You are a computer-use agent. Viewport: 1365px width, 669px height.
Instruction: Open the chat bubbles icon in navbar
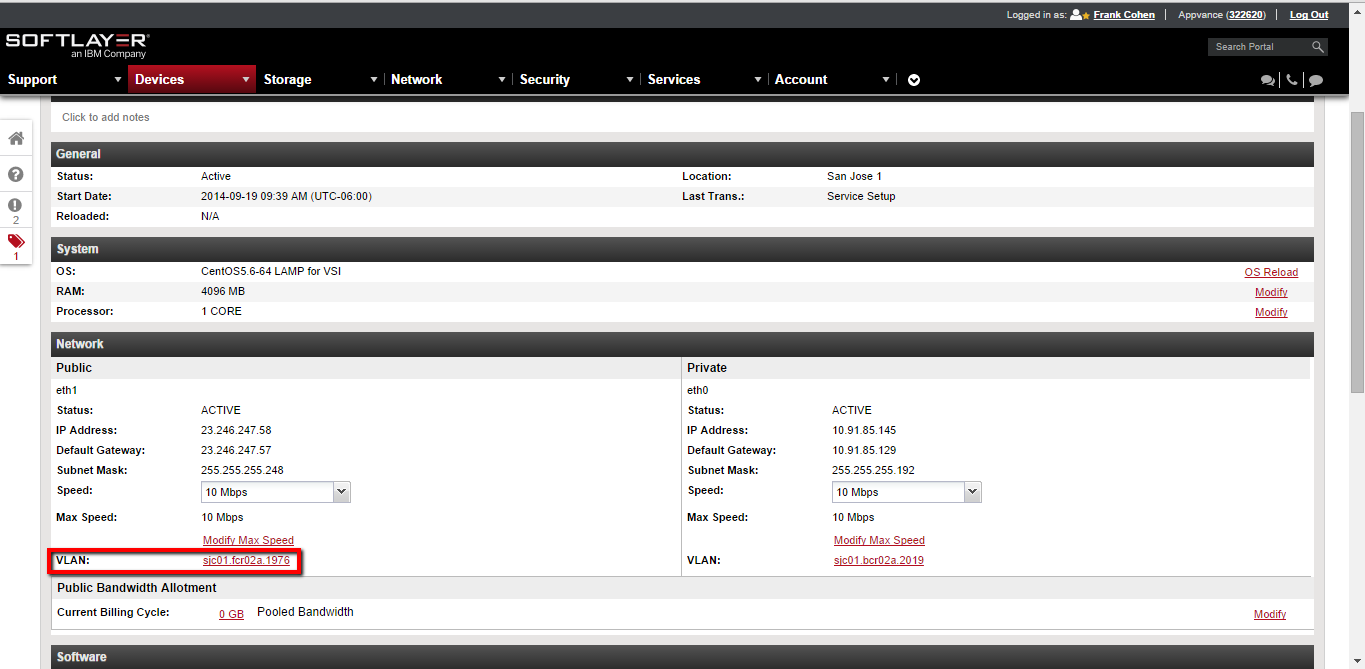[x=1268, y=81]
